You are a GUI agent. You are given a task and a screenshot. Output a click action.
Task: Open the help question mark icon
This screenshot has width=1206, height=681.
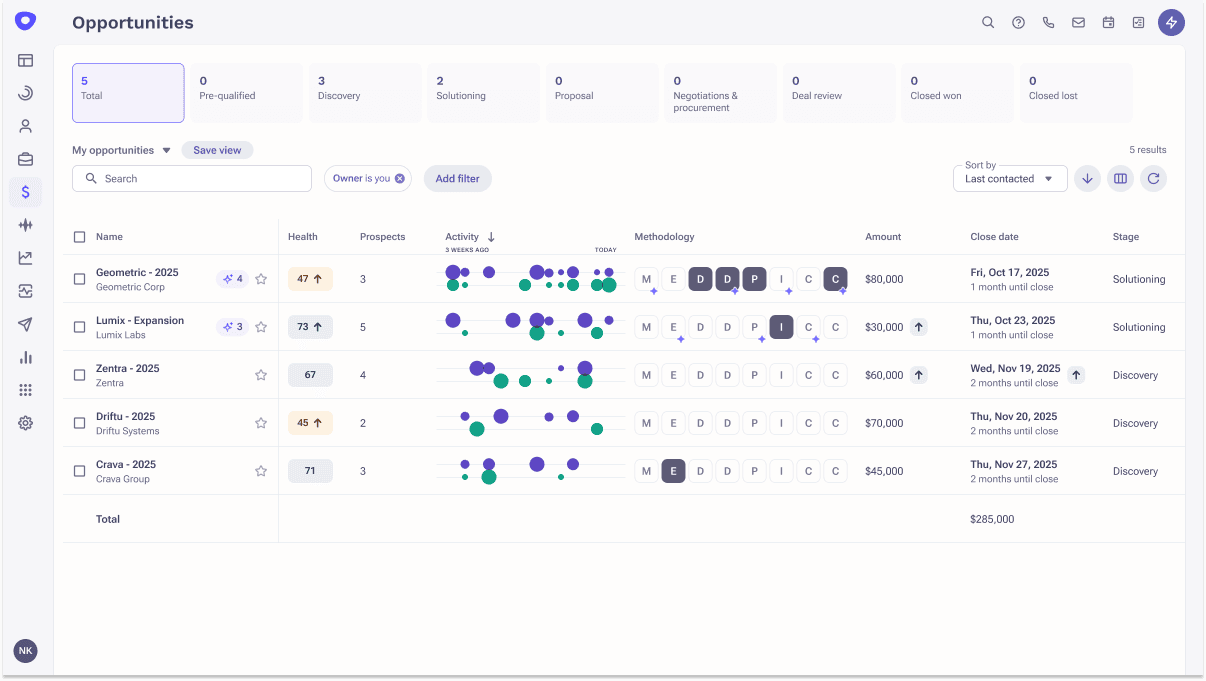[1018, 22]
